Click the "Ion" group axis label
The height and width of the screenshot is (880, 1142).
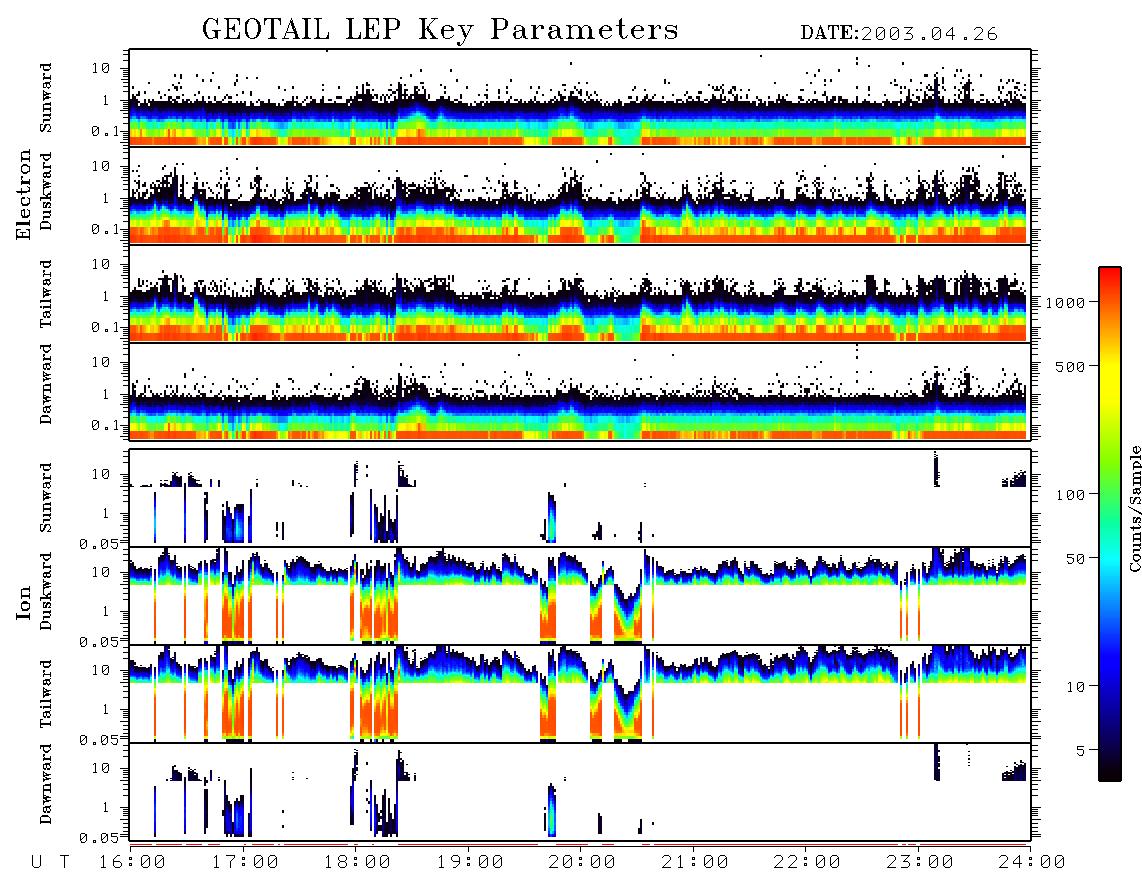[x=24, y=602]
